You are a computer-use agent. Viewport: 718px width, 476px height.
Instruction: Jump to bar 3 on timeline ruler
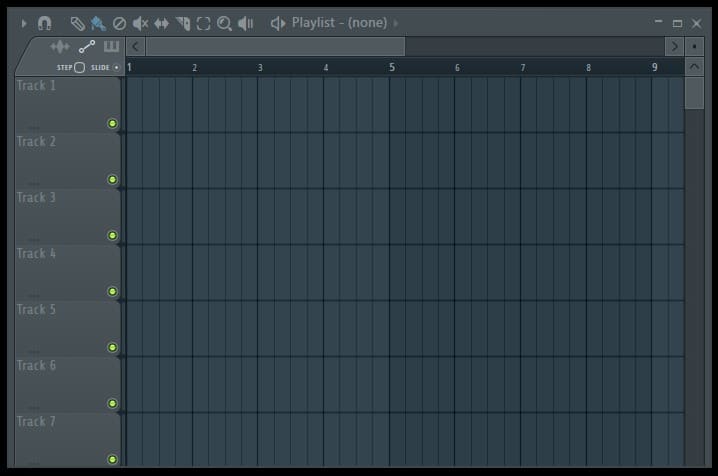260,68
